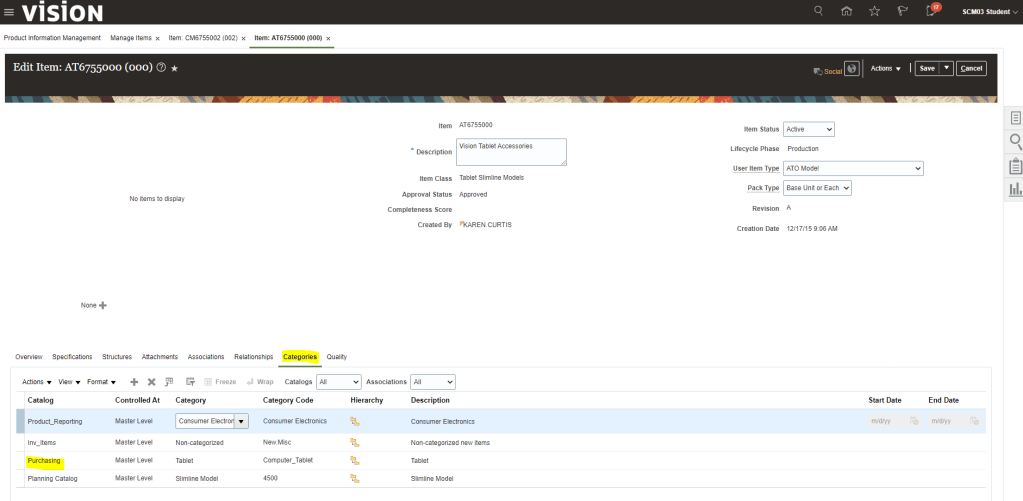This screenshot has width=1023, height=501.
Task: Open the hamburger navigator menu
Action: [x=9, y=12]
